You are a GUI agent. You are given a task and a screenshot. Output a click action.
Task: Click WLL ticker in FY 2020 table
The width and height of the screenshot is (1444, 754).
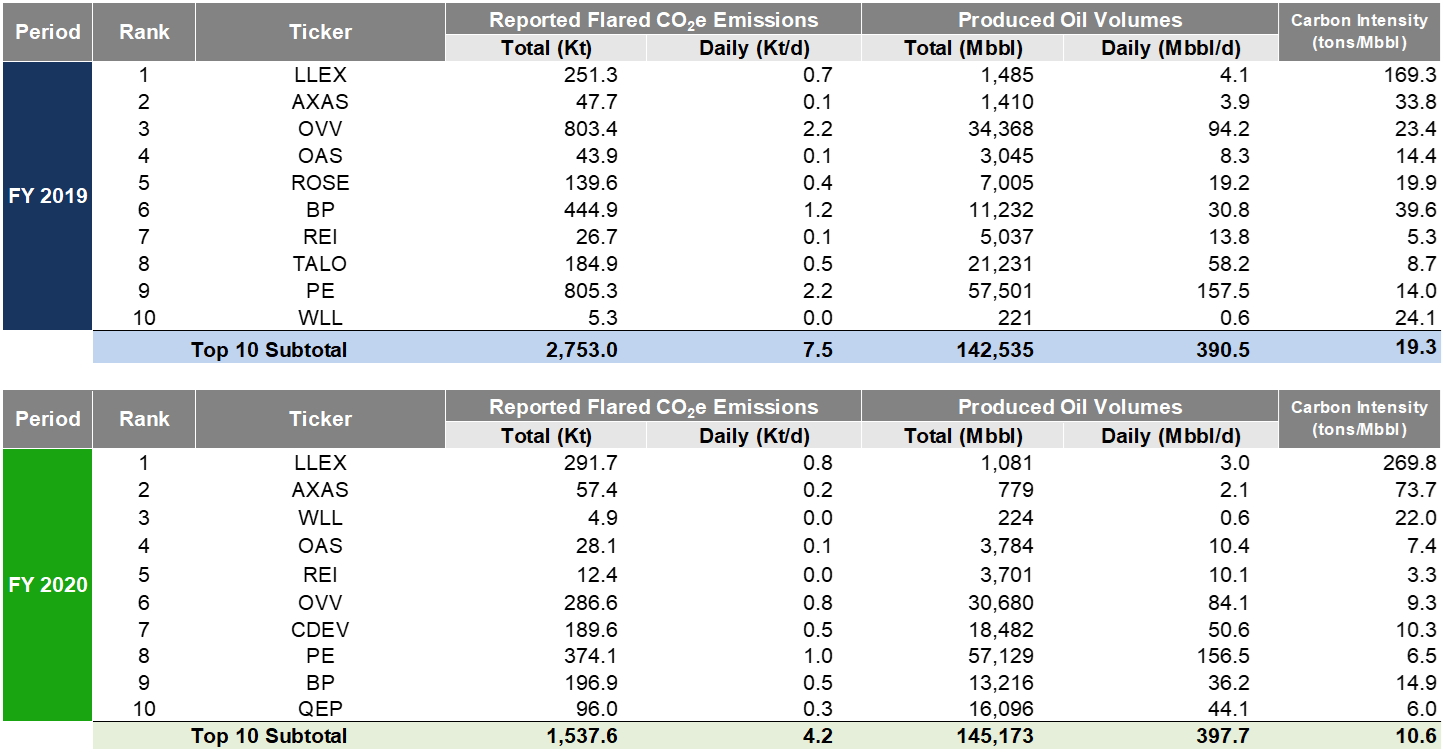[320, 517]
